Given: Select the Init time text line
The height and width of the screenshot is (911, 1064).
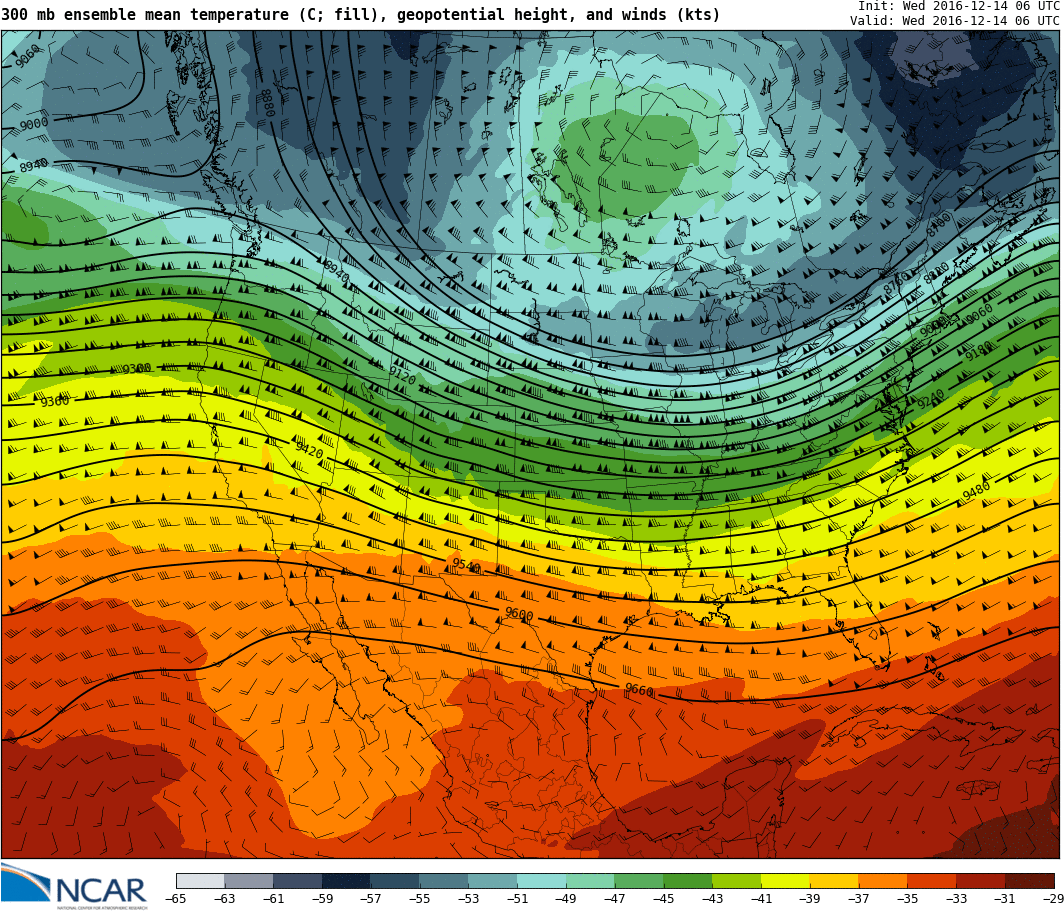Looking at the screenshot, I should tap(958, 5).
